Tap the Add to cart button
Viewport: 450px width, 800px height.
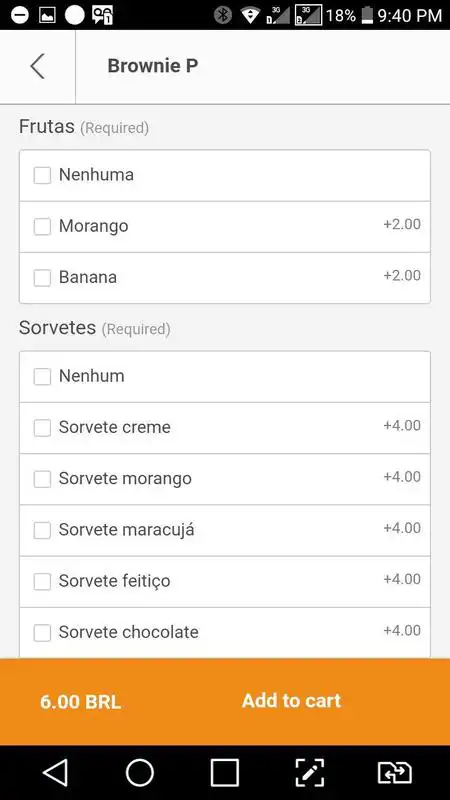coord(291,701)
